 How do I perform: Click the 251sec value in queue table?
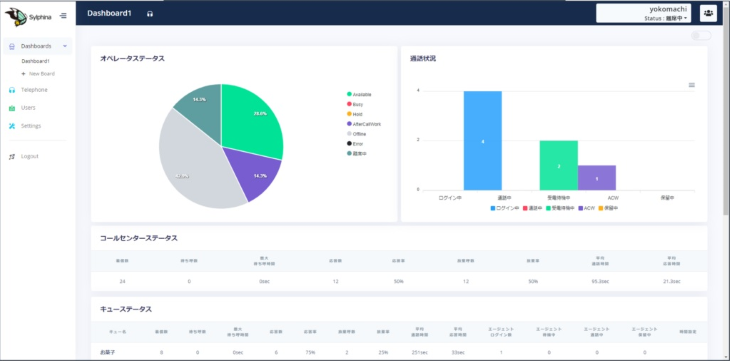pyautogui.click(x=419, y=353)
